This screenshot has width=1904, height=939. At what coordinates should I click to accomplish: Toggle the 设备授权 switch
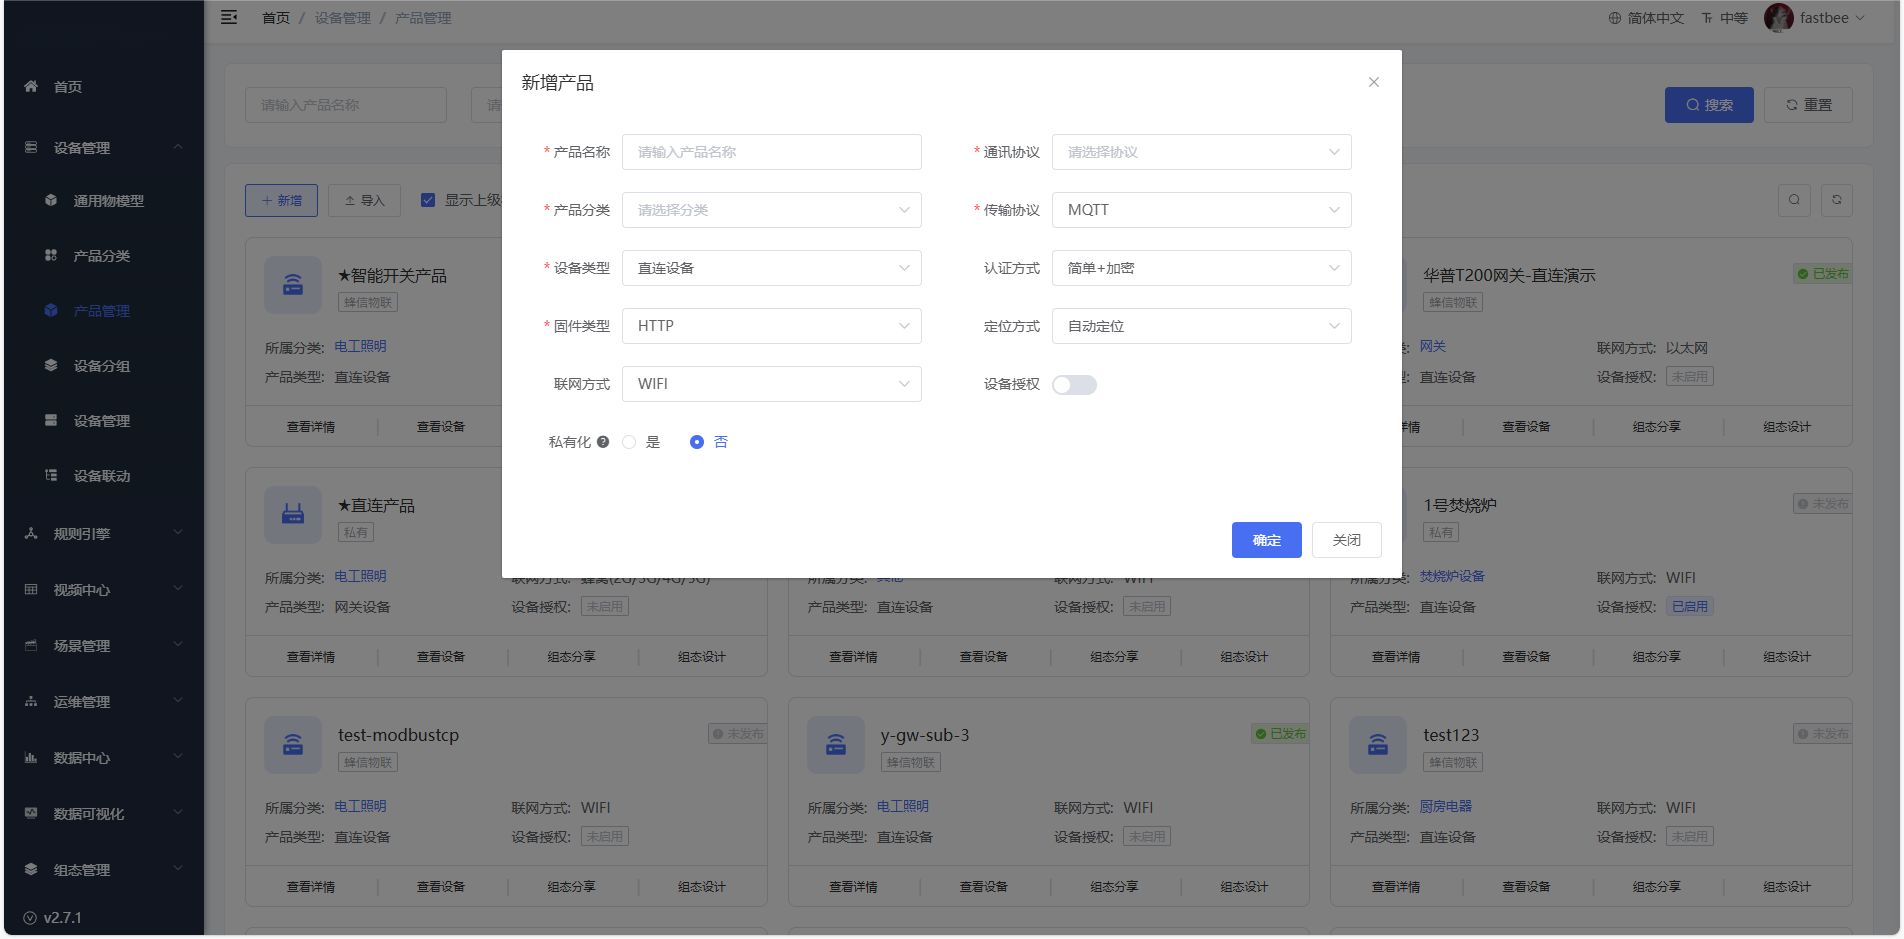[1074, 385]
